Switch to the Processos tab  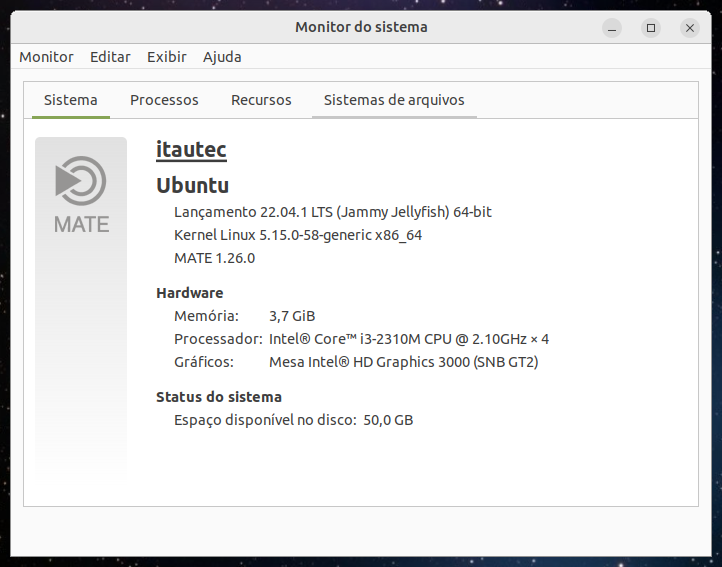[164, 100]
